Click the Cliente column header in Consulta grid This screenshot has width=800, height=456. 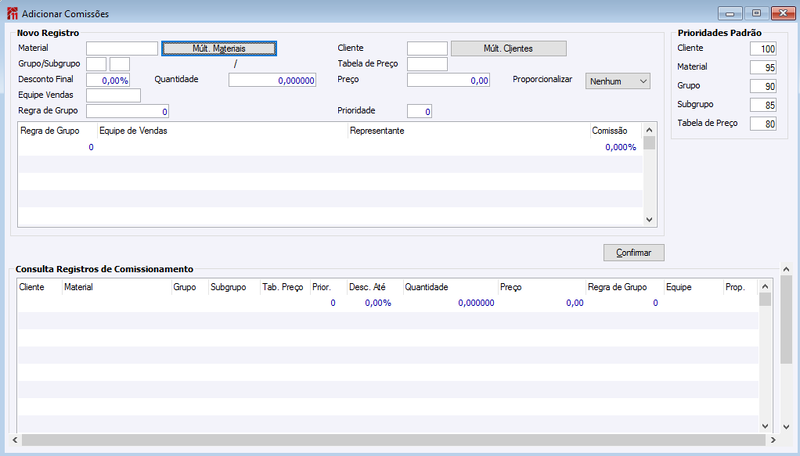[40, 287]
